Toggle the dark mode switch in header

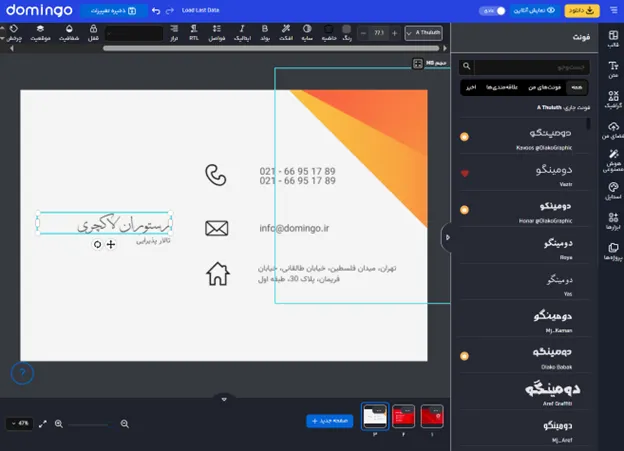pyautogui.click(x=493, y=11)
